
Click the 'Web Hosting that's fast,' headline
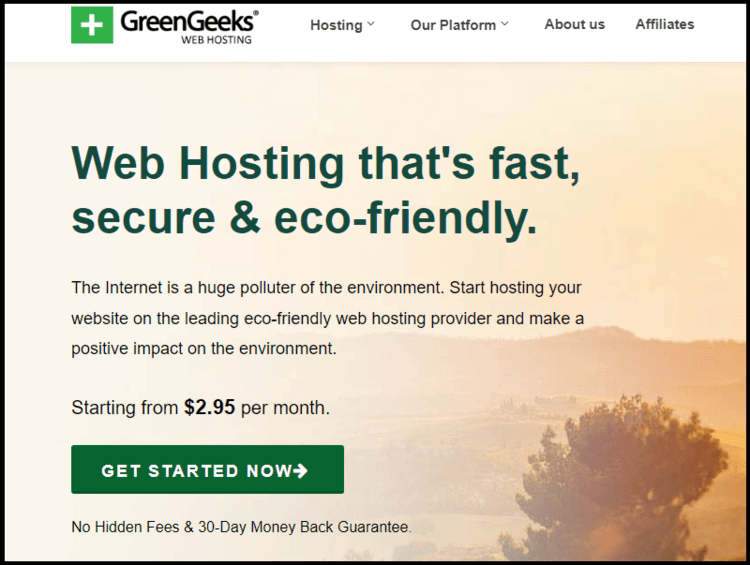[326, 163]
